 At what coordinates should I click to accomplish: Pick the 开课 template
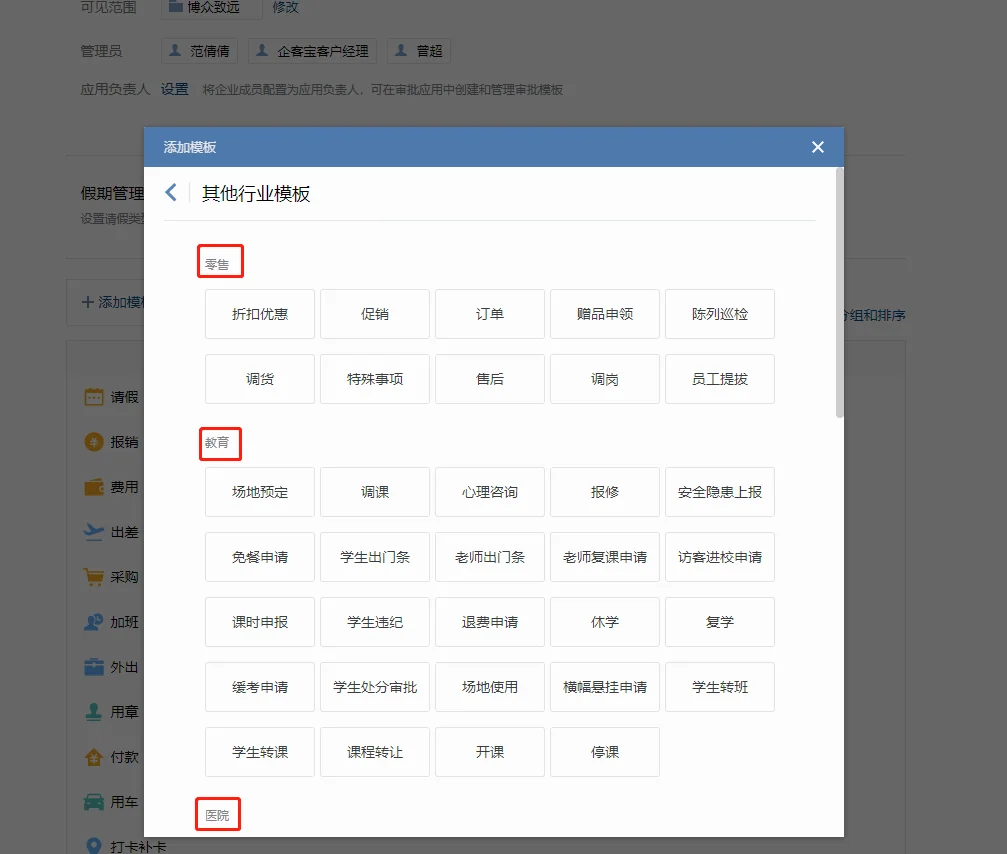[x=490, y=751]
